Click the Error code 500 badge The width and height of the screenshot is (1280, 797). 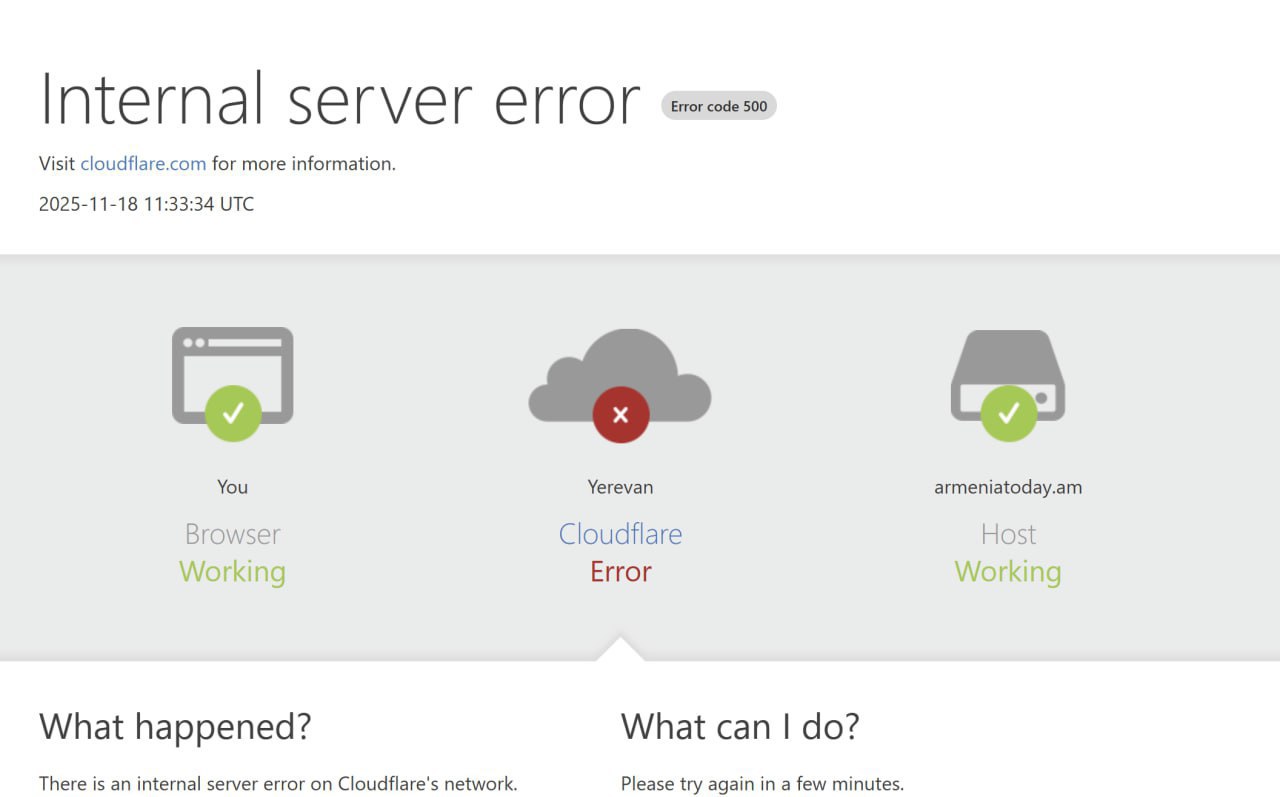point(718,106)
